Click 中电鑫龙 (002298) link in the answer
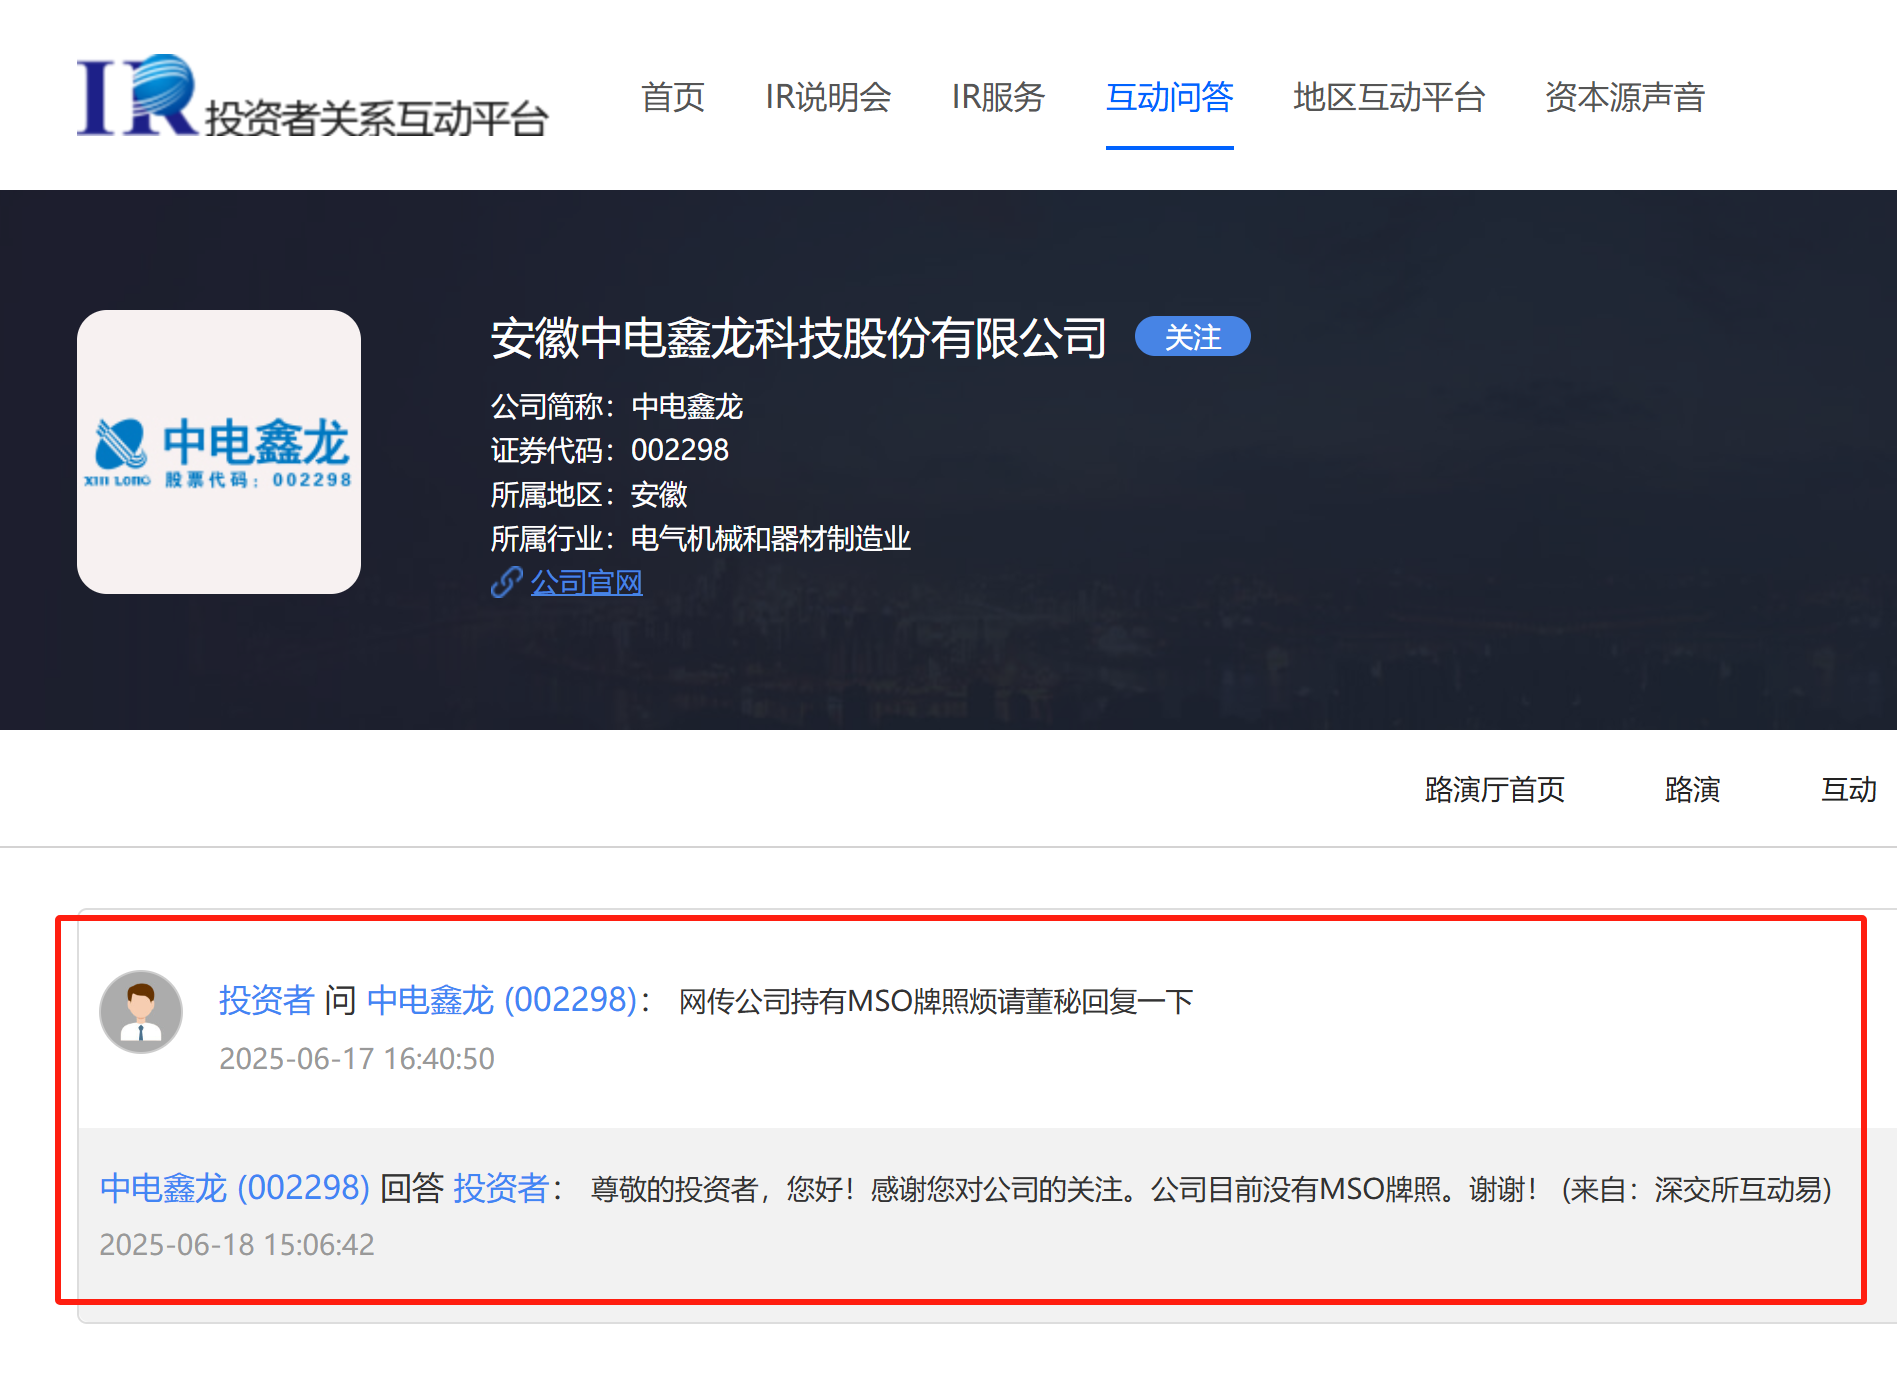Image resolution: width=1897 pixels, height=1379 pixels. coord(235,1188)
